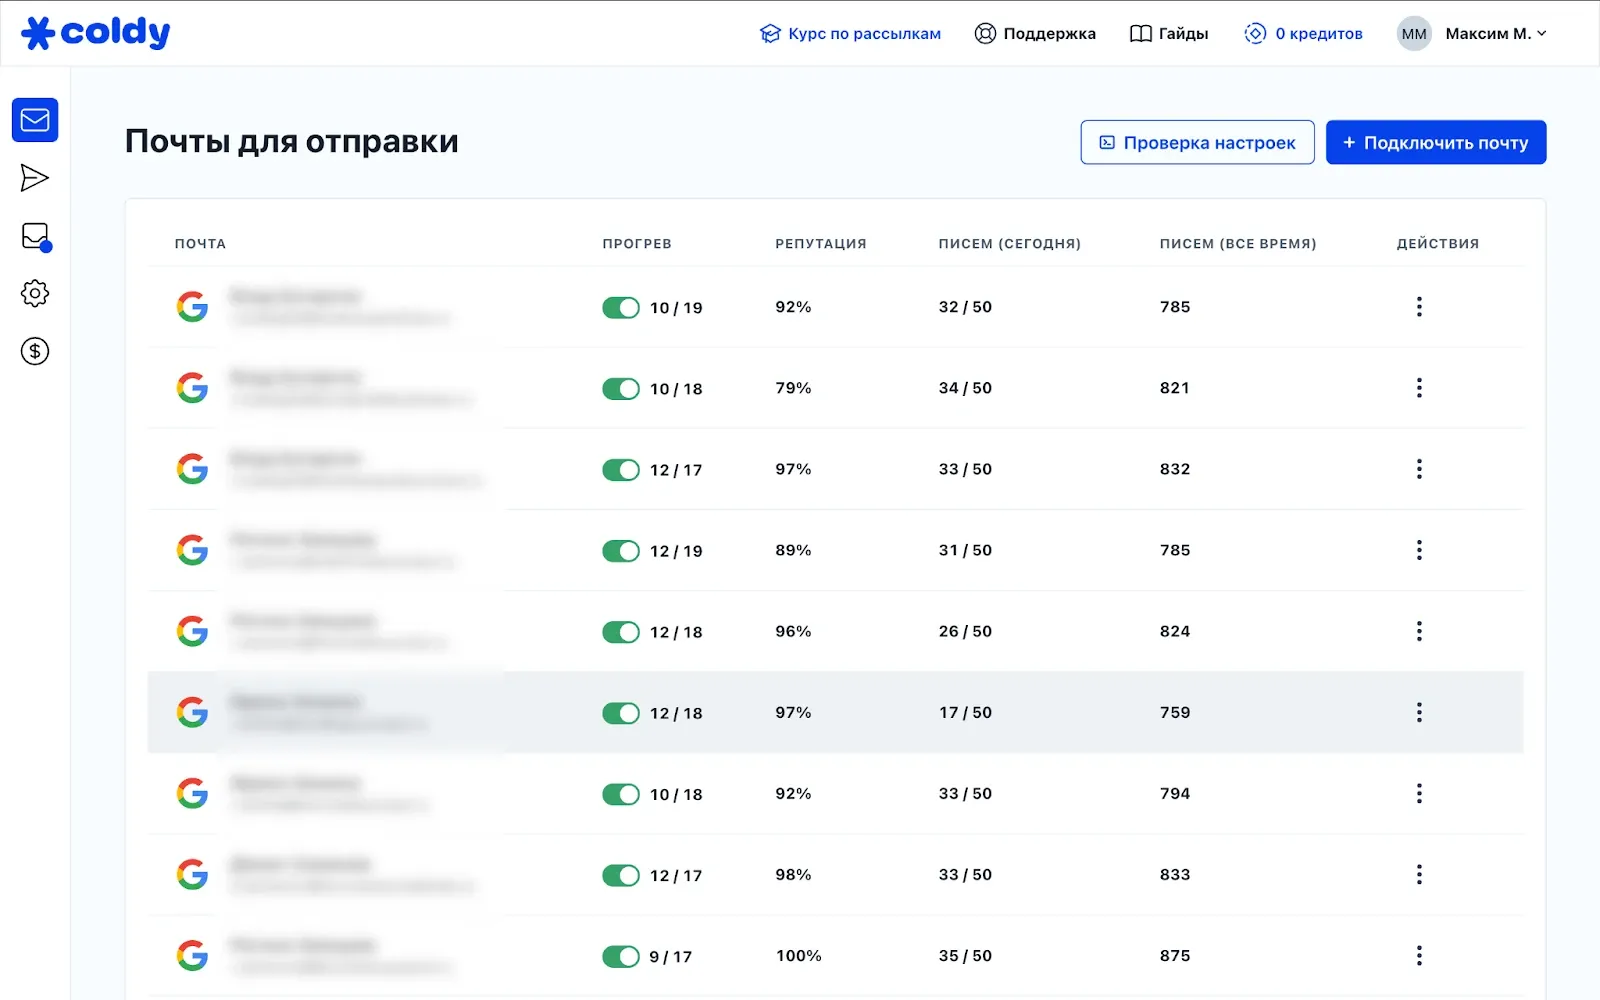Turn off warm-up for the 9 / 17 mailbox

tap(621, 957)
